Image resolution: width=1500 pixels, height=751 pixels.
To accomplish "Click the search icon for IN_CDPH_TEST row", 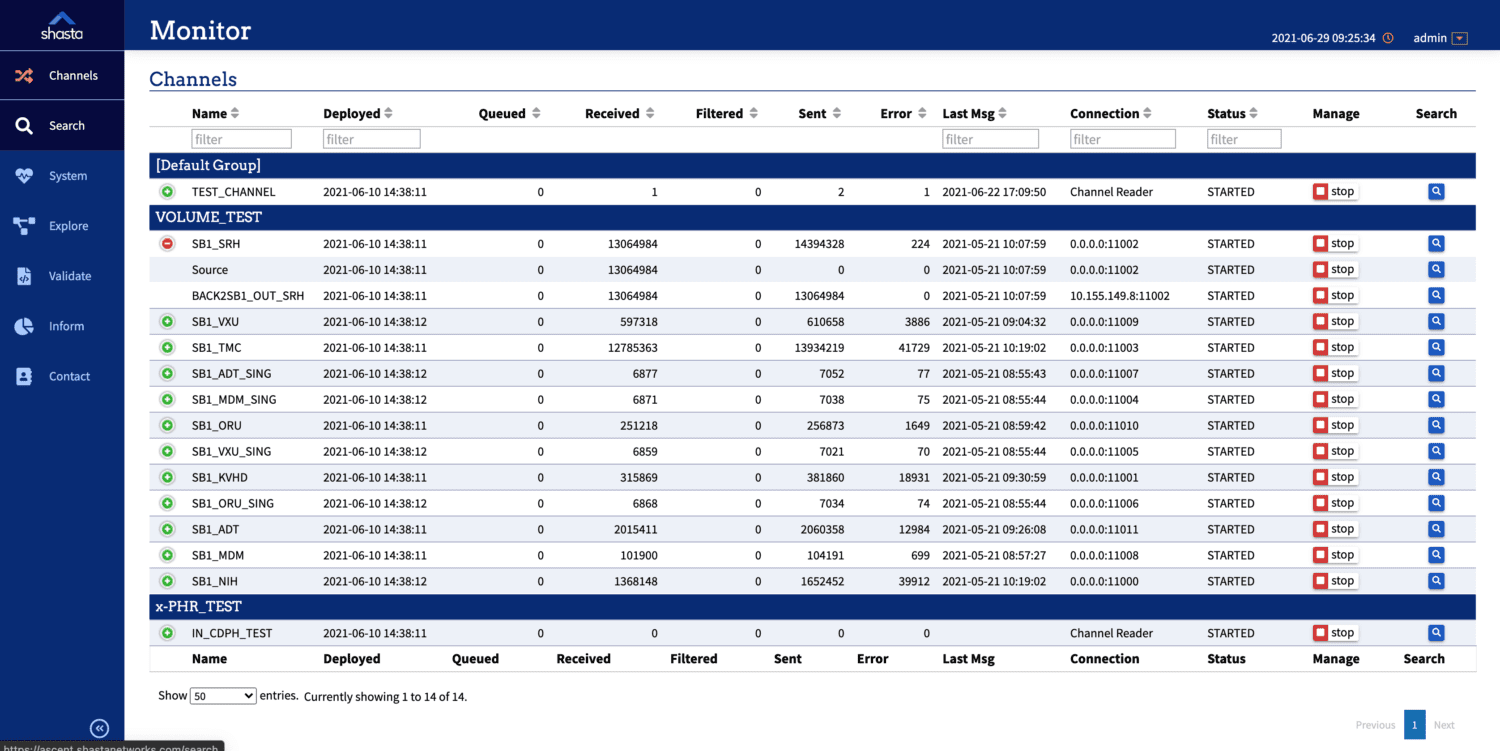I will tap(1436, 633).
